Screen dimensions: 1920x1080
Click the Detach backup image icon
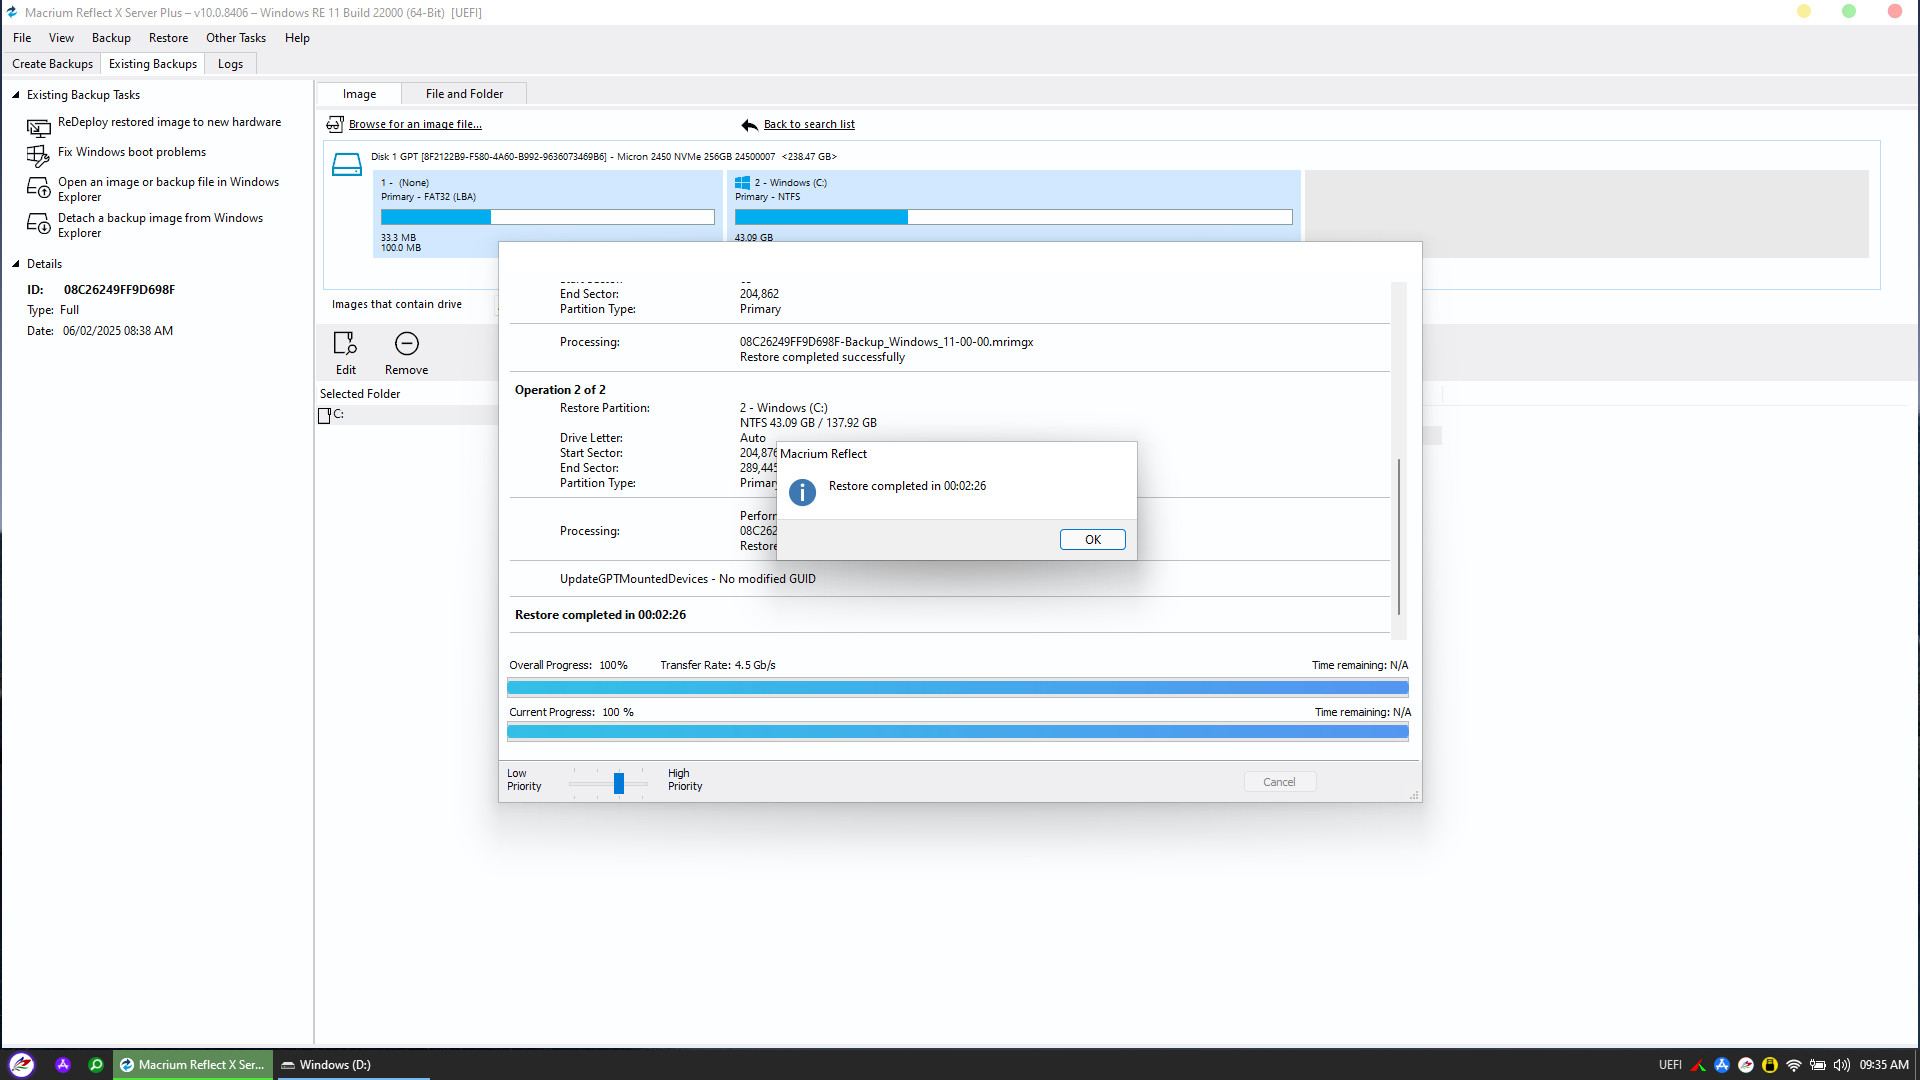pos(38,224)
